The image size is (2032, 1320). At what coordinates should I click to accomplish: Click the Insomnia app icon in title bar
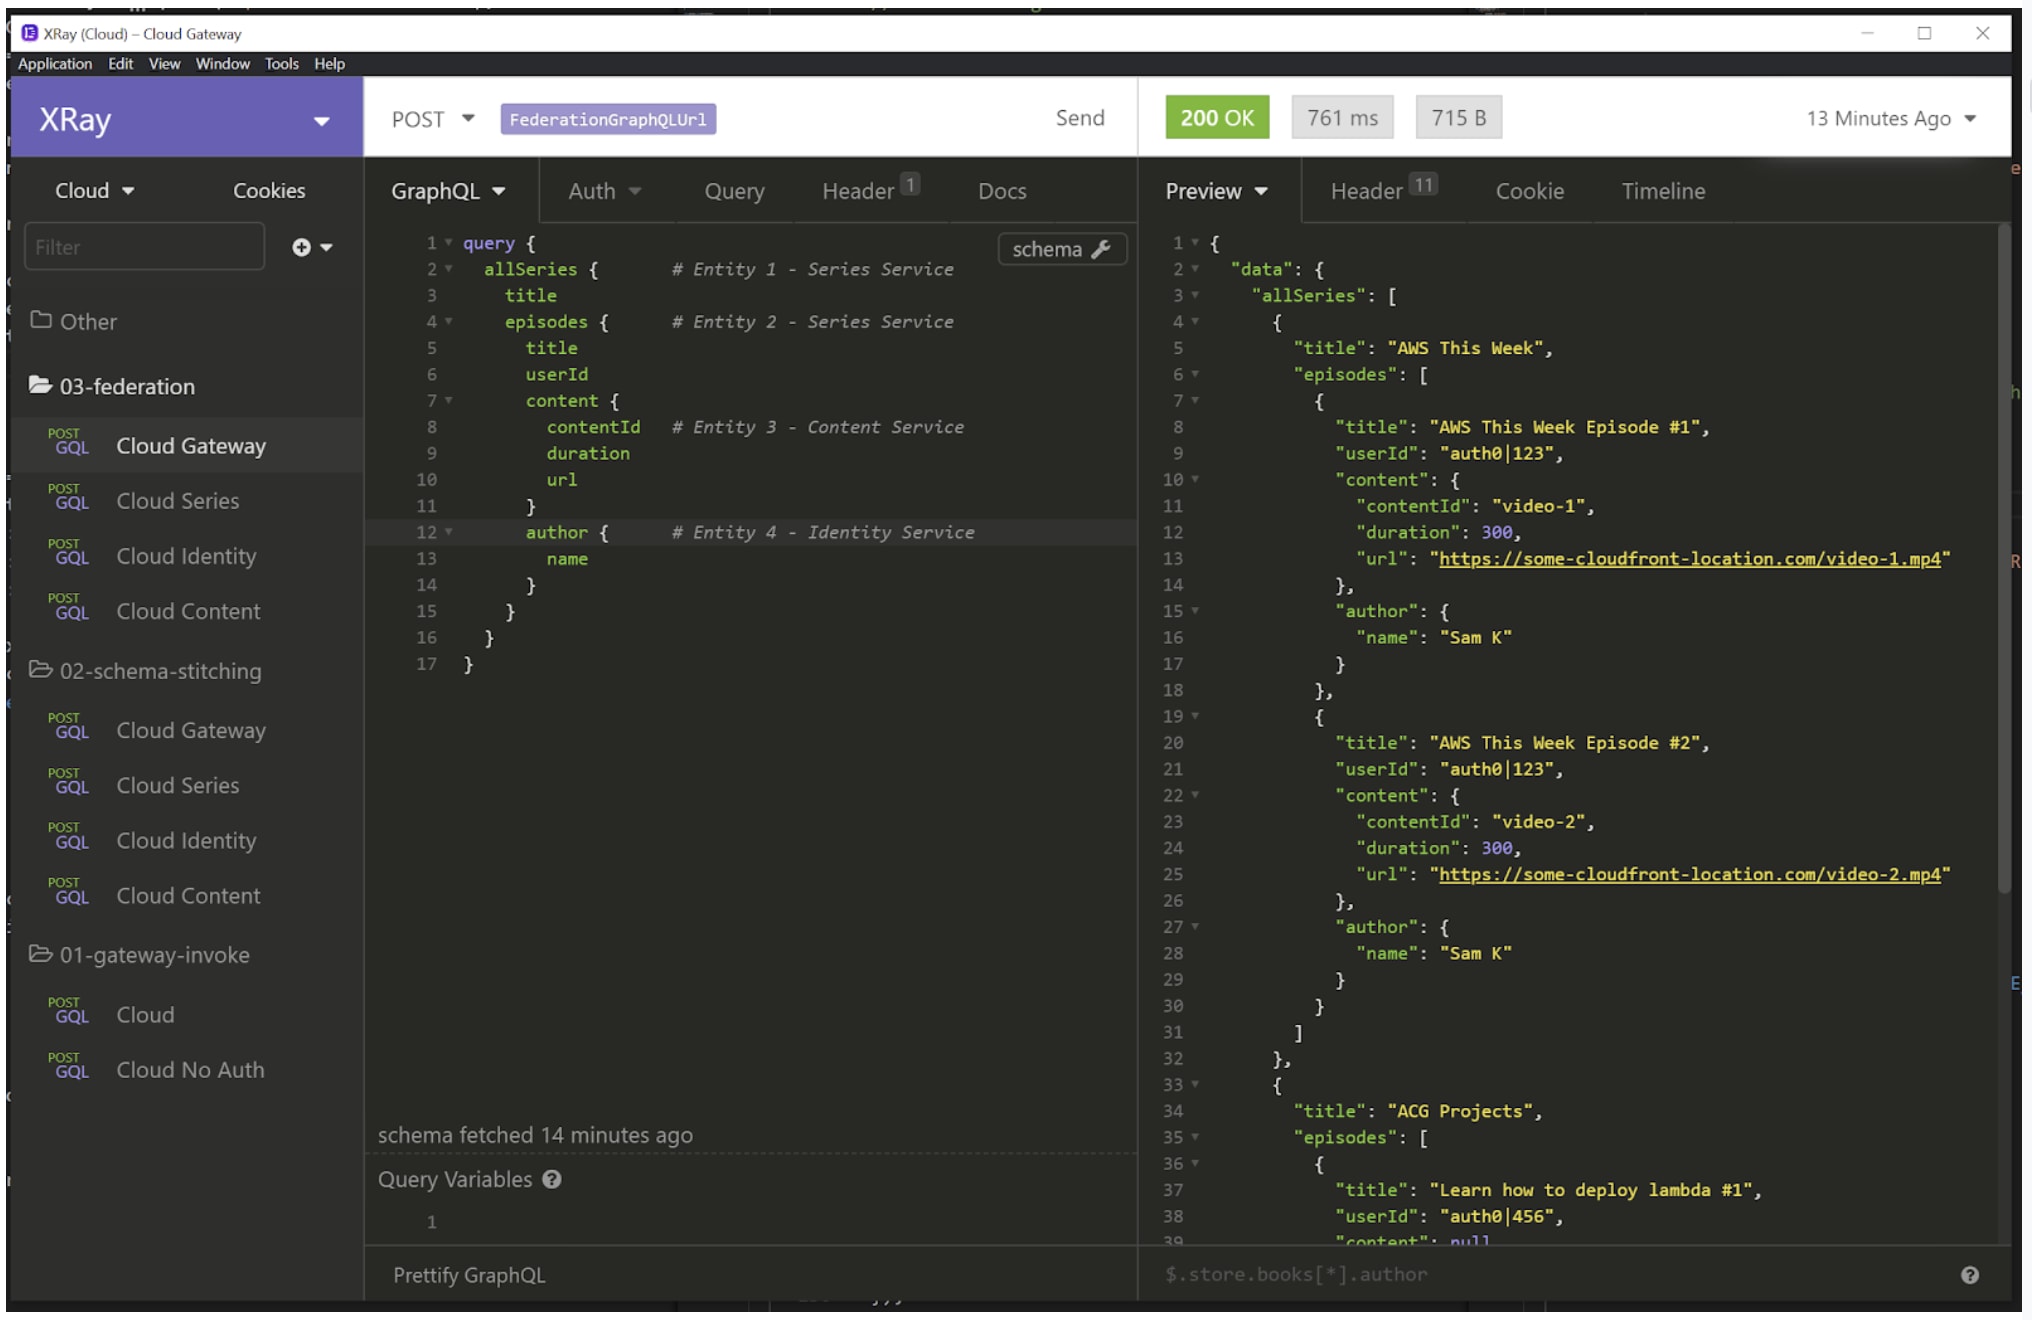[x=29, y=33]
